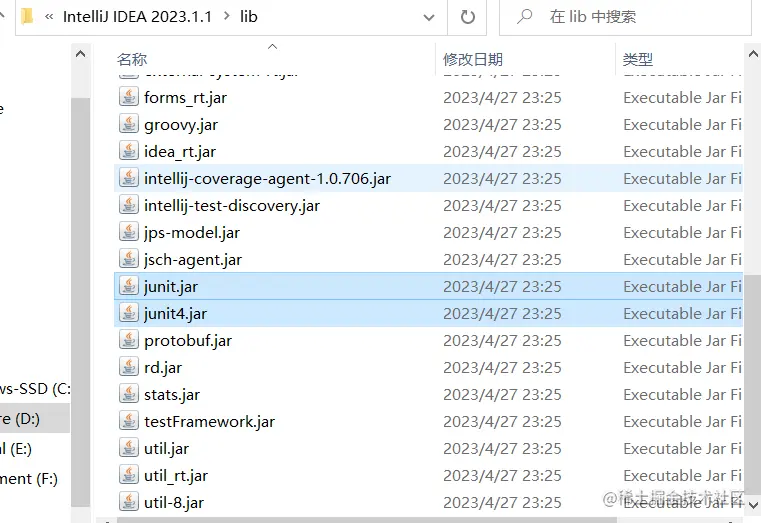Click the modified date of testFramework.jar
Viewport: 761px width, 523px height.
coord(502,422)
